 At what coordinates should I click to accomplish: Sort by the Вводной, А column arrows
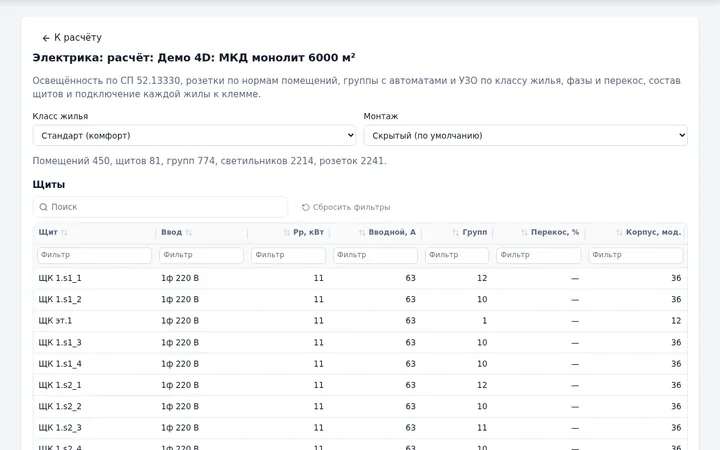pos(362,233)
